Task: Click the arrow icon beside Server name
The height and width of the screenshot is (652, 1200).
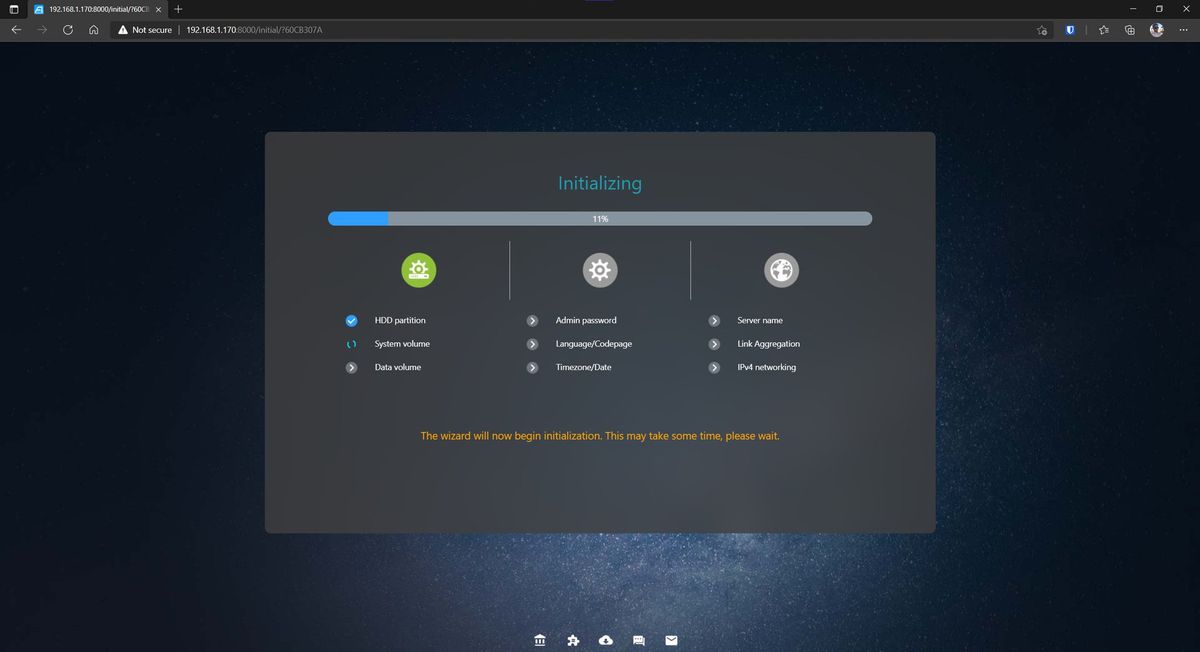Action: [714, 320]
